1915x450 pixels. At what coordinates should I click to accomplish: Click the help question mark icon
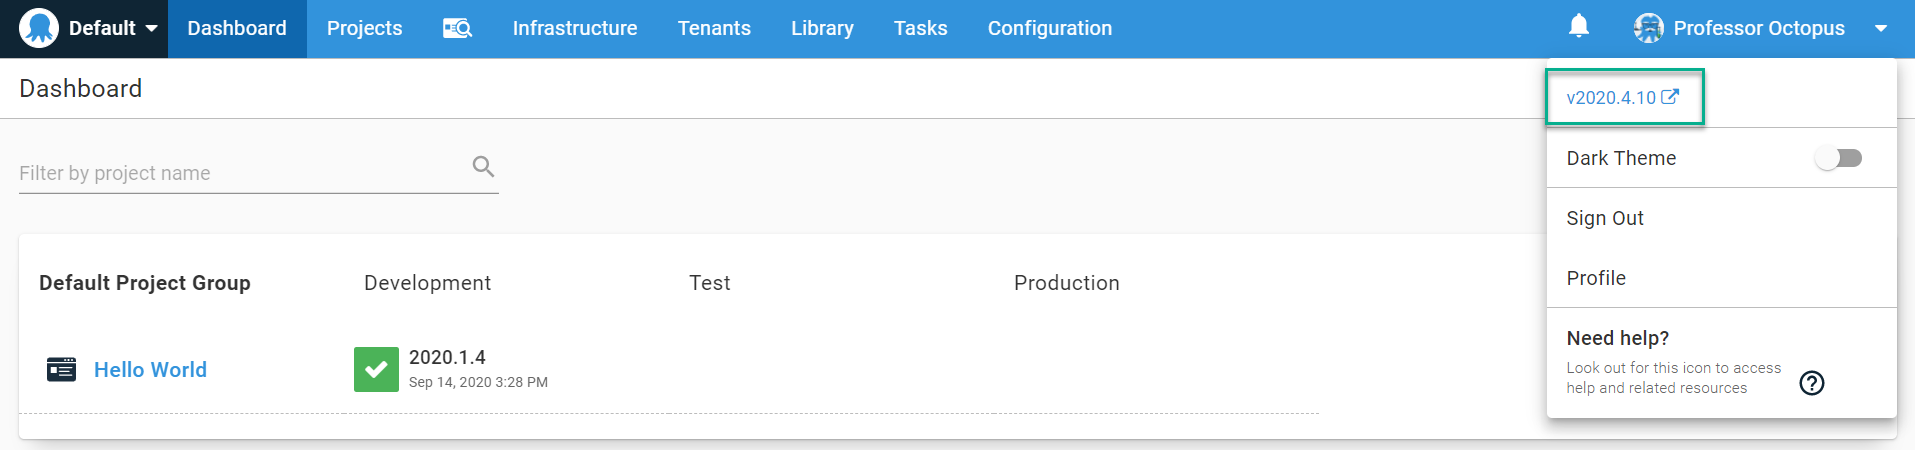click(x=1811, y=383)
